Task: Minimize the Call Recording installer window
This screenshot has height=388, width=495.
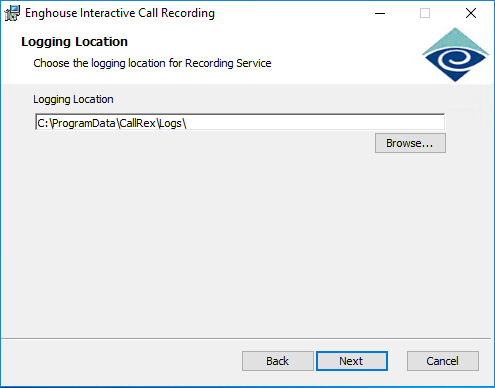Action: pos(380,13)
